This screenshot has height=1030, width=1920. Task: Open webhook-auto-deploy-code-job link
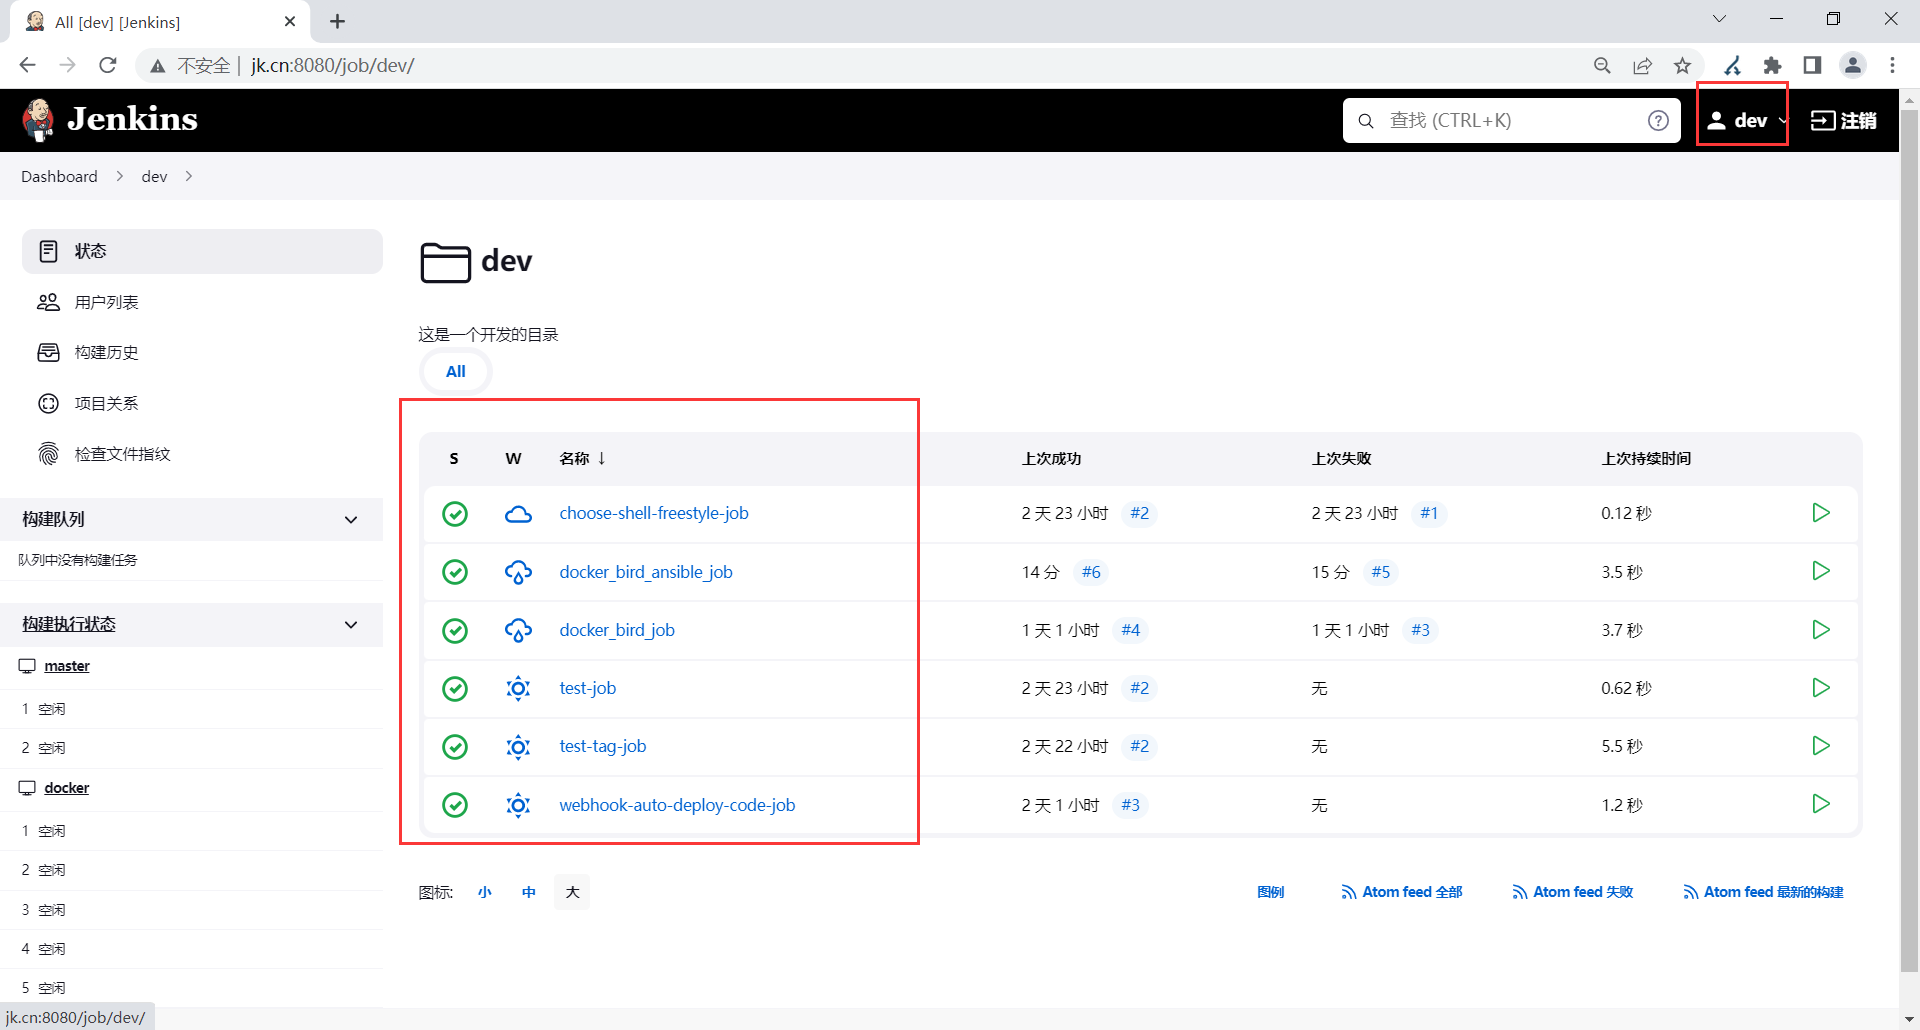click(x=677, y=805)
